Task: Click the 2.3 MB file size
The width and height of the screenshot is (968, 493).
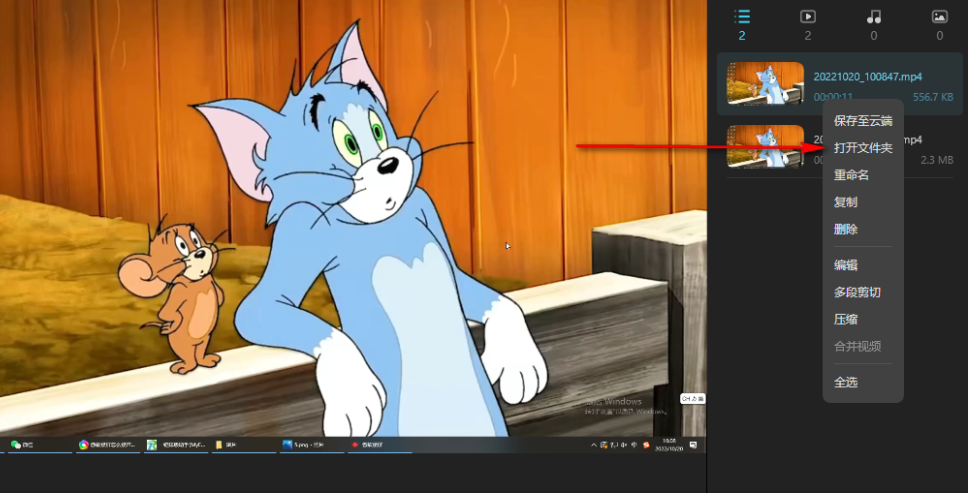Action: click(x=937, y=160)
